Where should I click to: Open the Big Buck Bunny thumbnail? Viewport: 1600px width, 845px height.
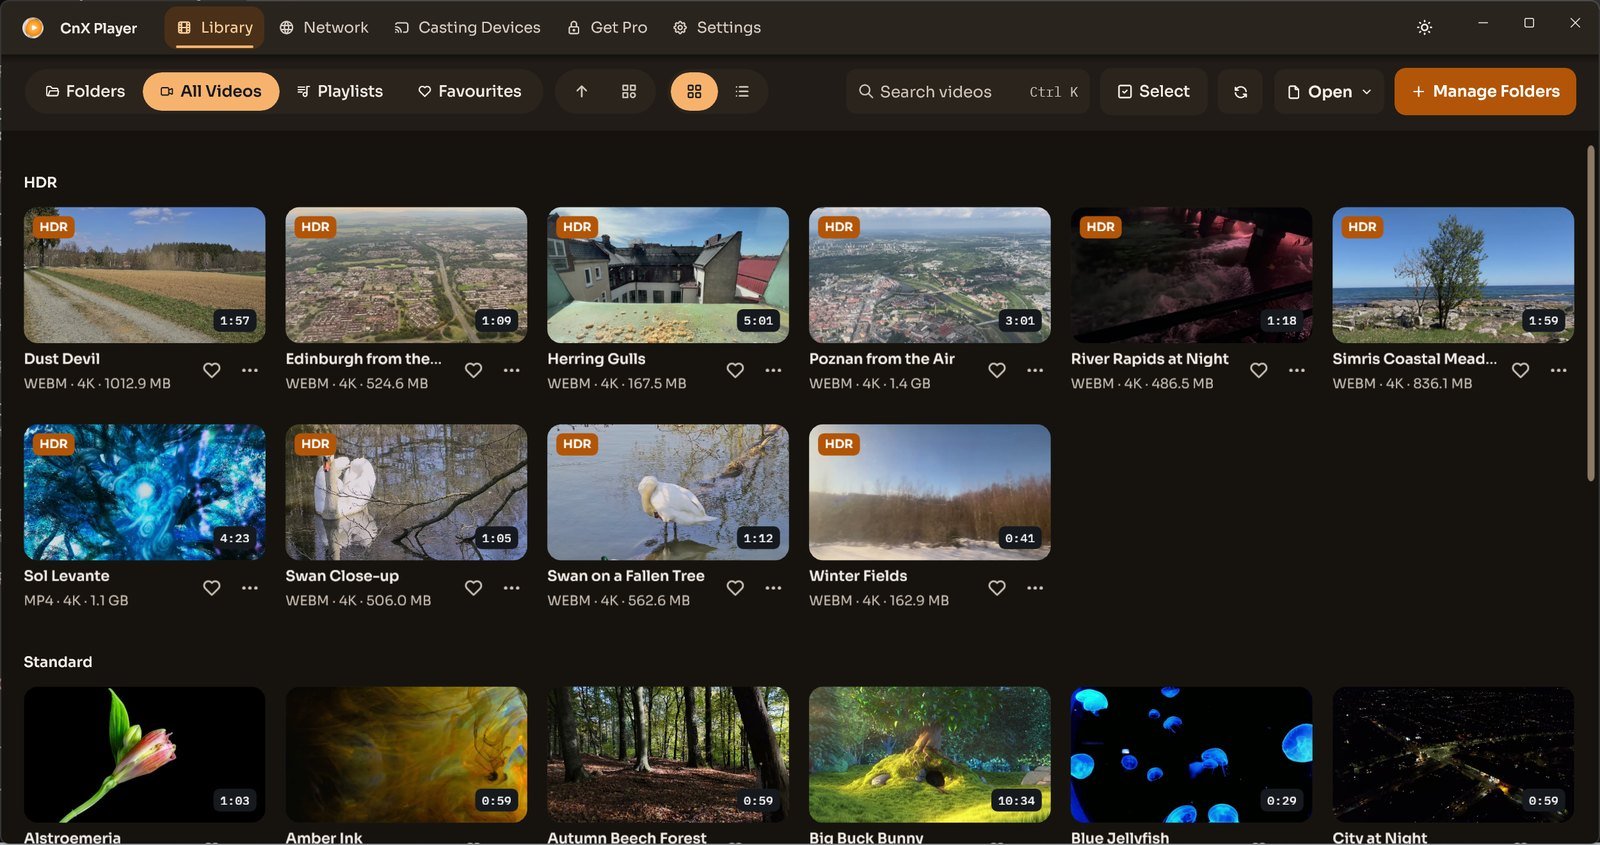click(x=930, y=754)
